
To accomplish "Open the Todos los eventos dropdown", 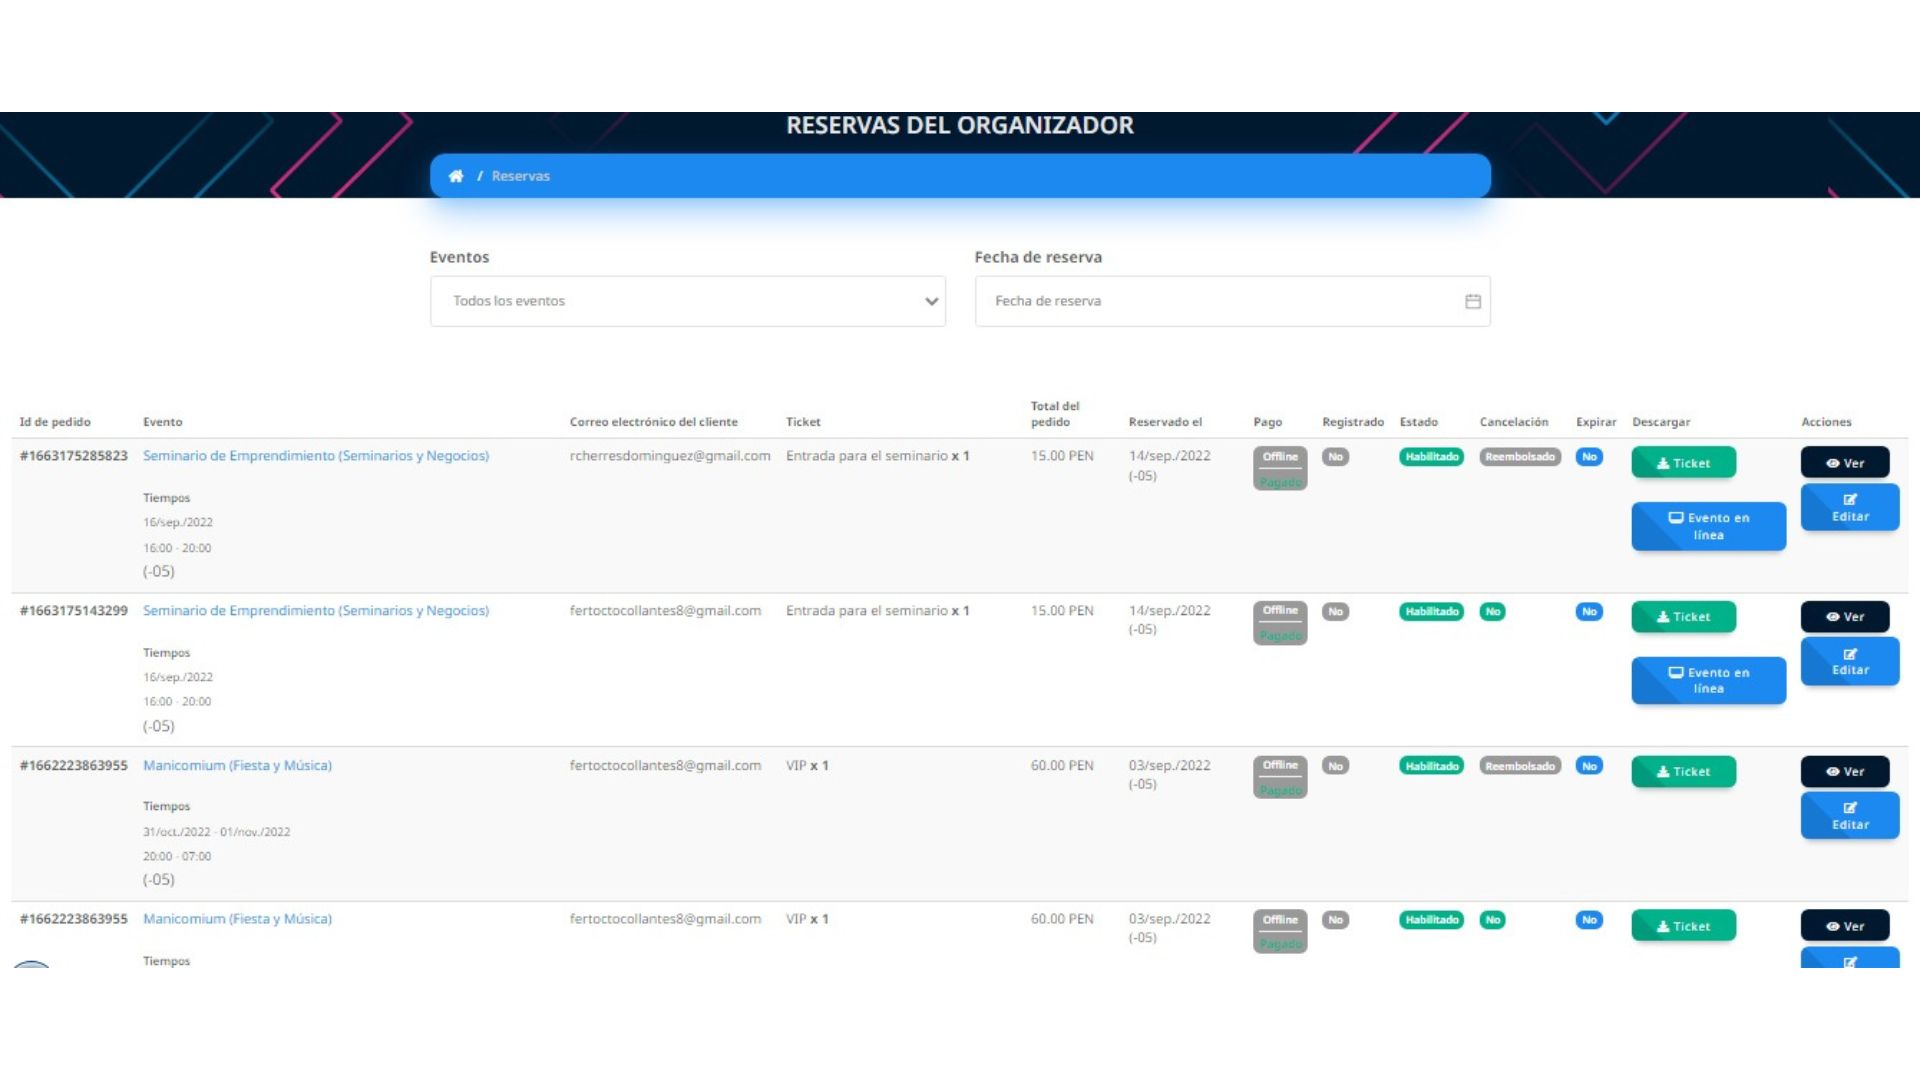I will coord(688,300).
